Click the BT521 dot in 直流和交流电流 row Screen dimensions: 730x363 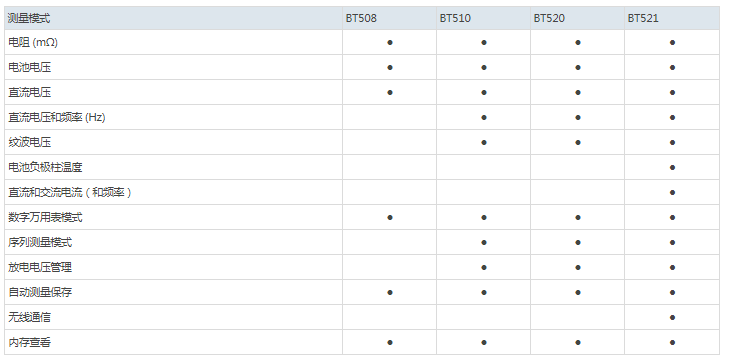point(672,192)
